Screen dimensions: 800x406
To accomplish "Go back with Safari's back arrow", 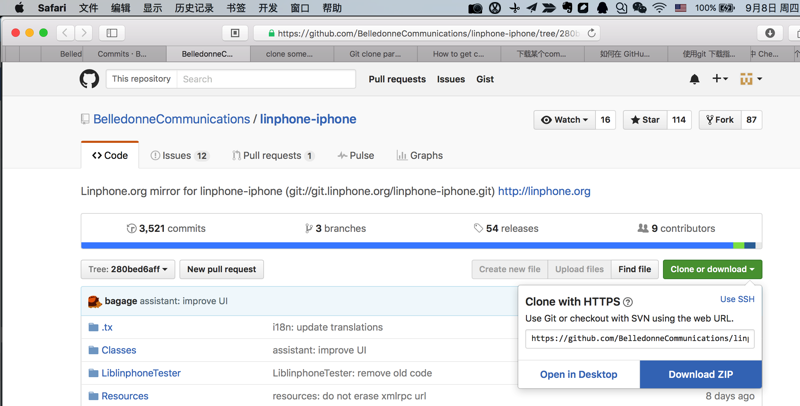I will (x=65, y=33).
